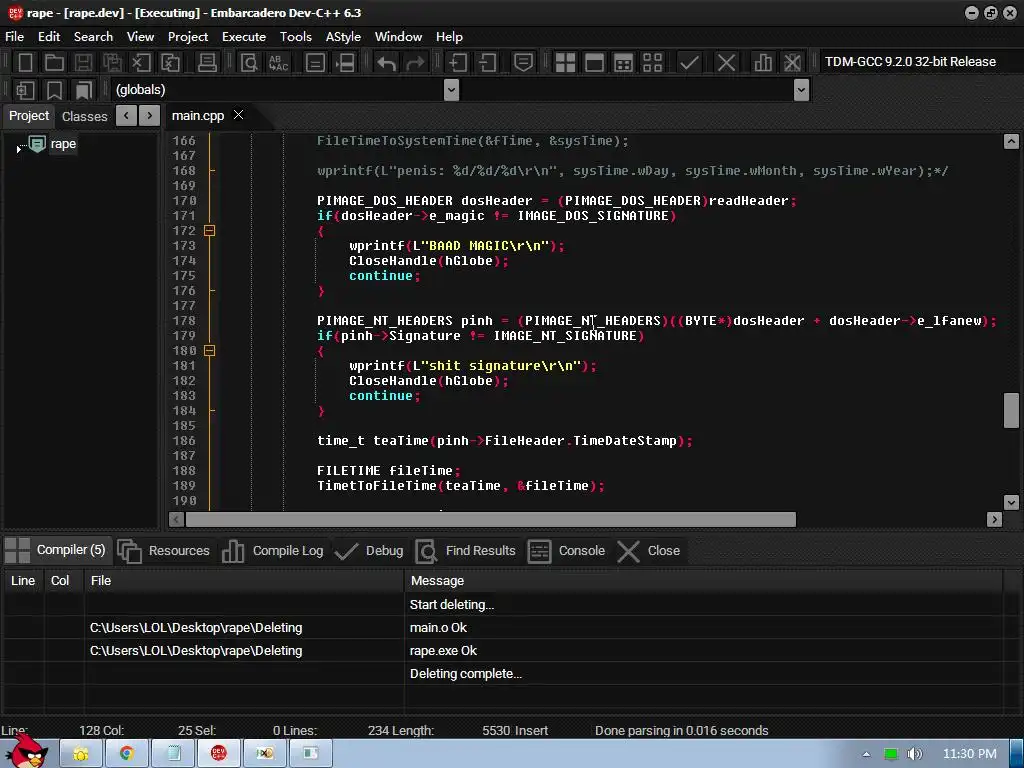The image size is (1024, 768).
Task: Open the Angry Birds Start button
Action: [x=27, y=752]
